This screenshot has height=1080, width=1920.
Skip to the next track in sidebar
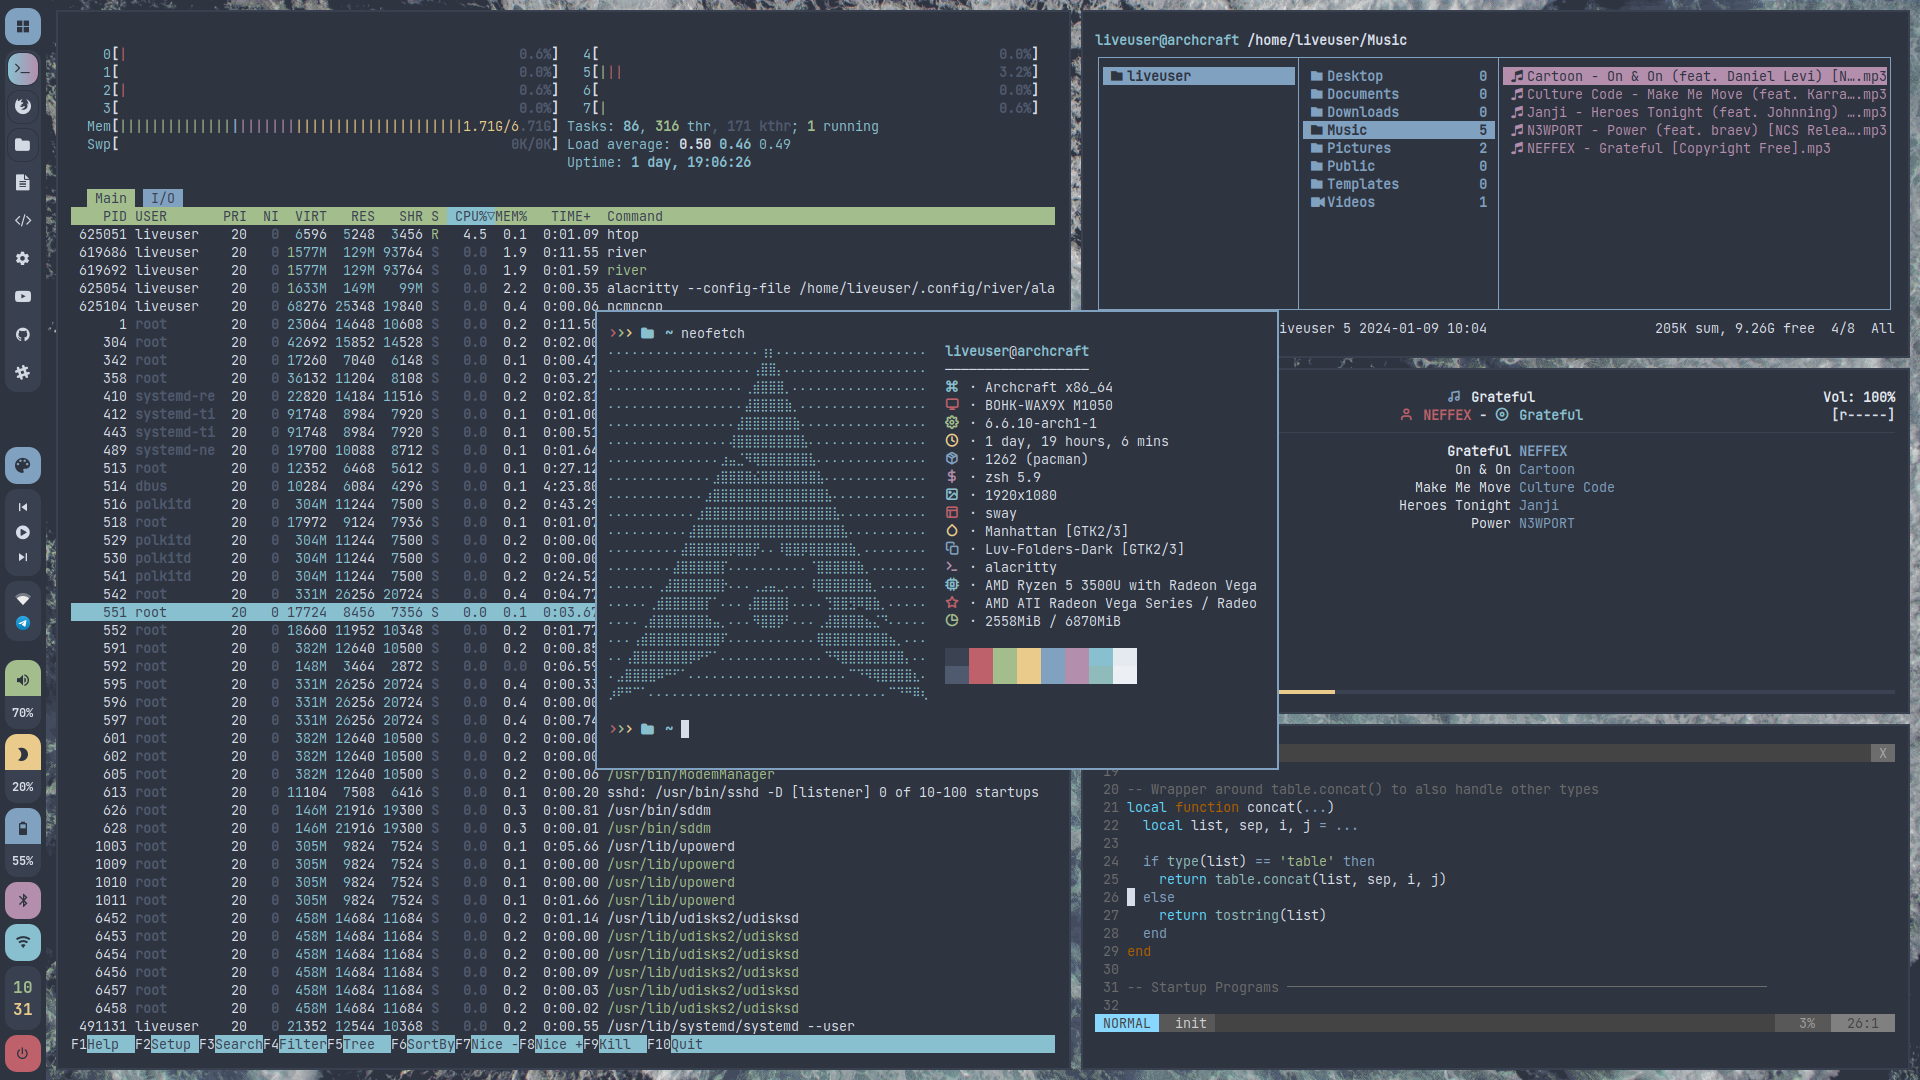(x=22, y=557)
